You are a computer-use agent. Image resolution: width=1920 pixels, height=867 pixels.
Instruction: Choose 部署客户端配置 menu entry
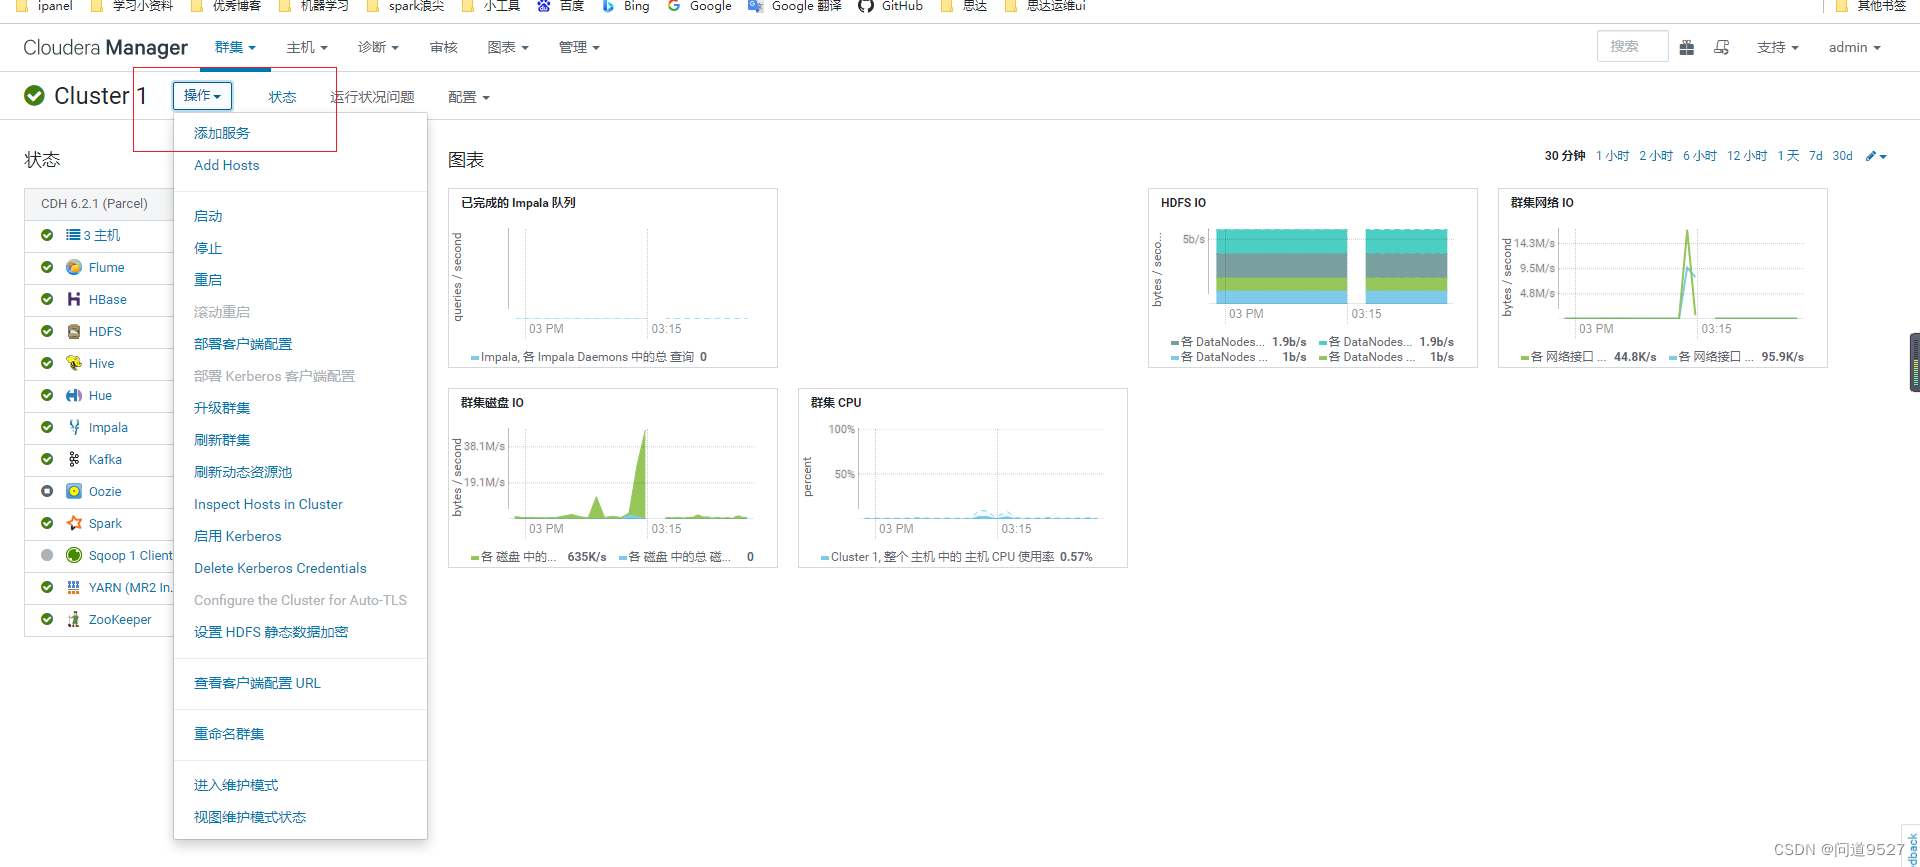click(243, 344)
